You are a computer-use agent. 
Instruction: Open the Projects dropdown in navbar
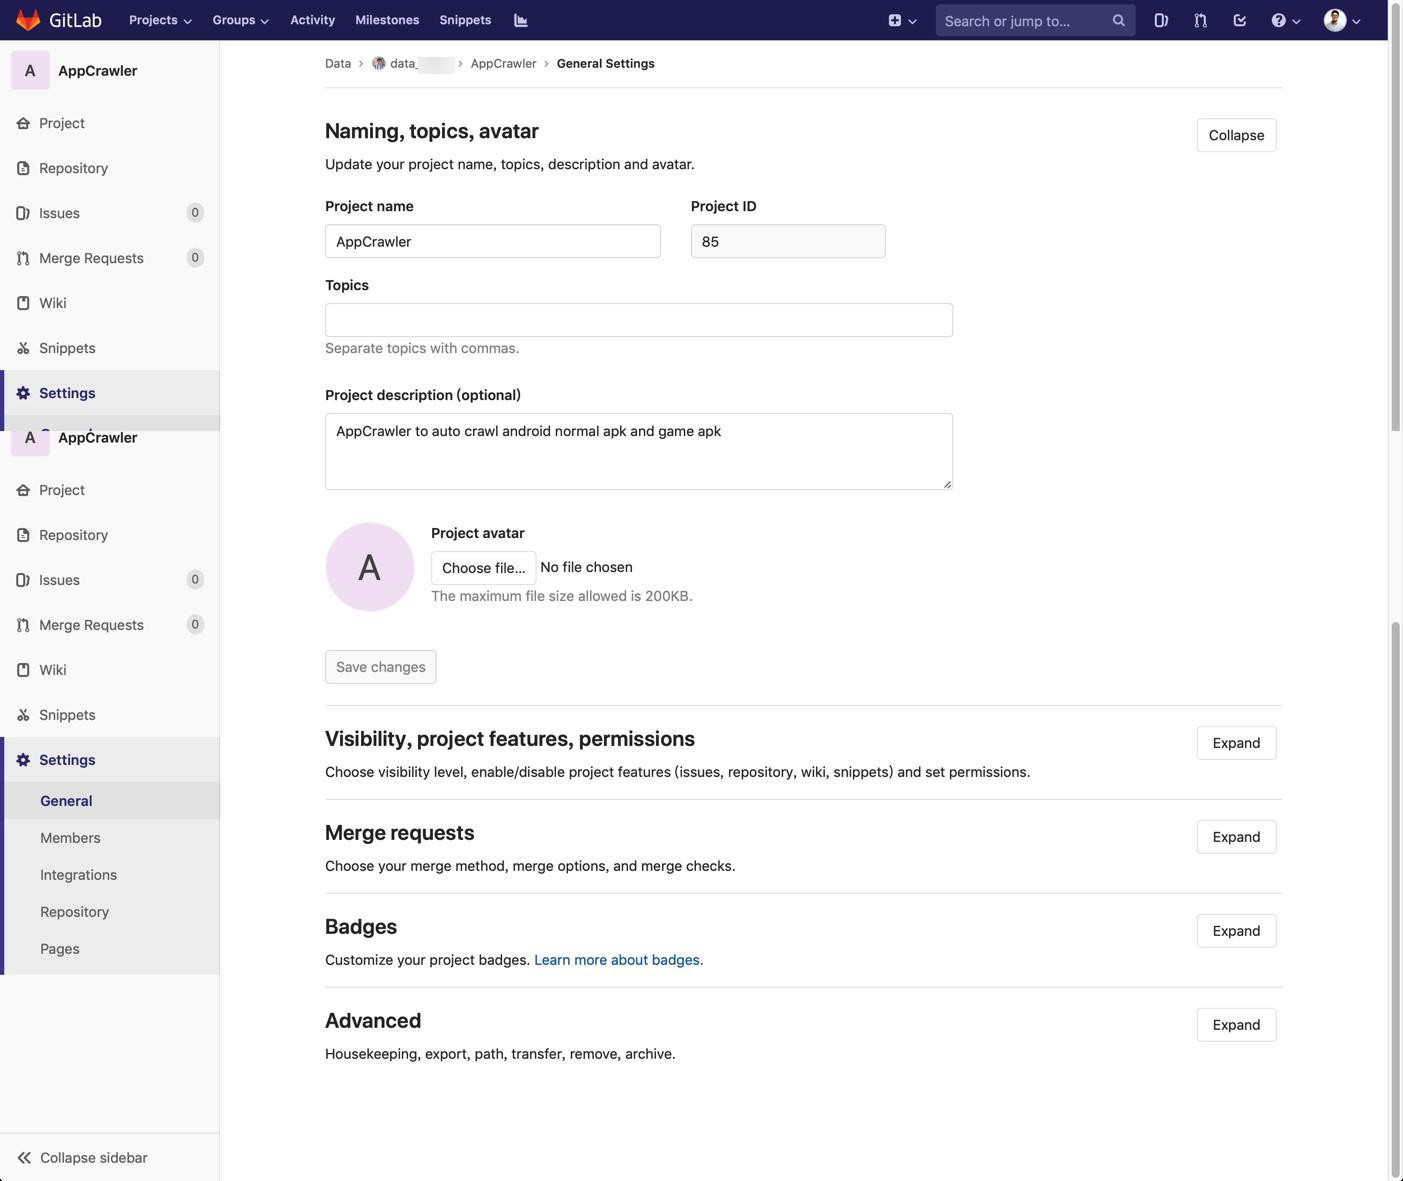160,20
